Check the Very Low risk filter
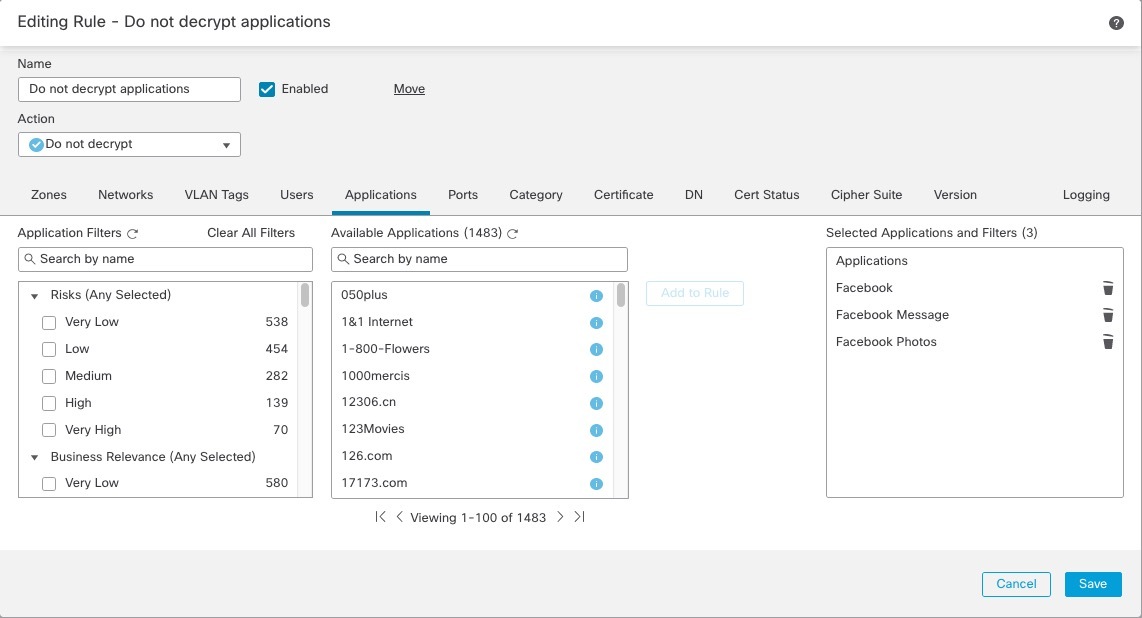1142x618 pixels. 48,322
